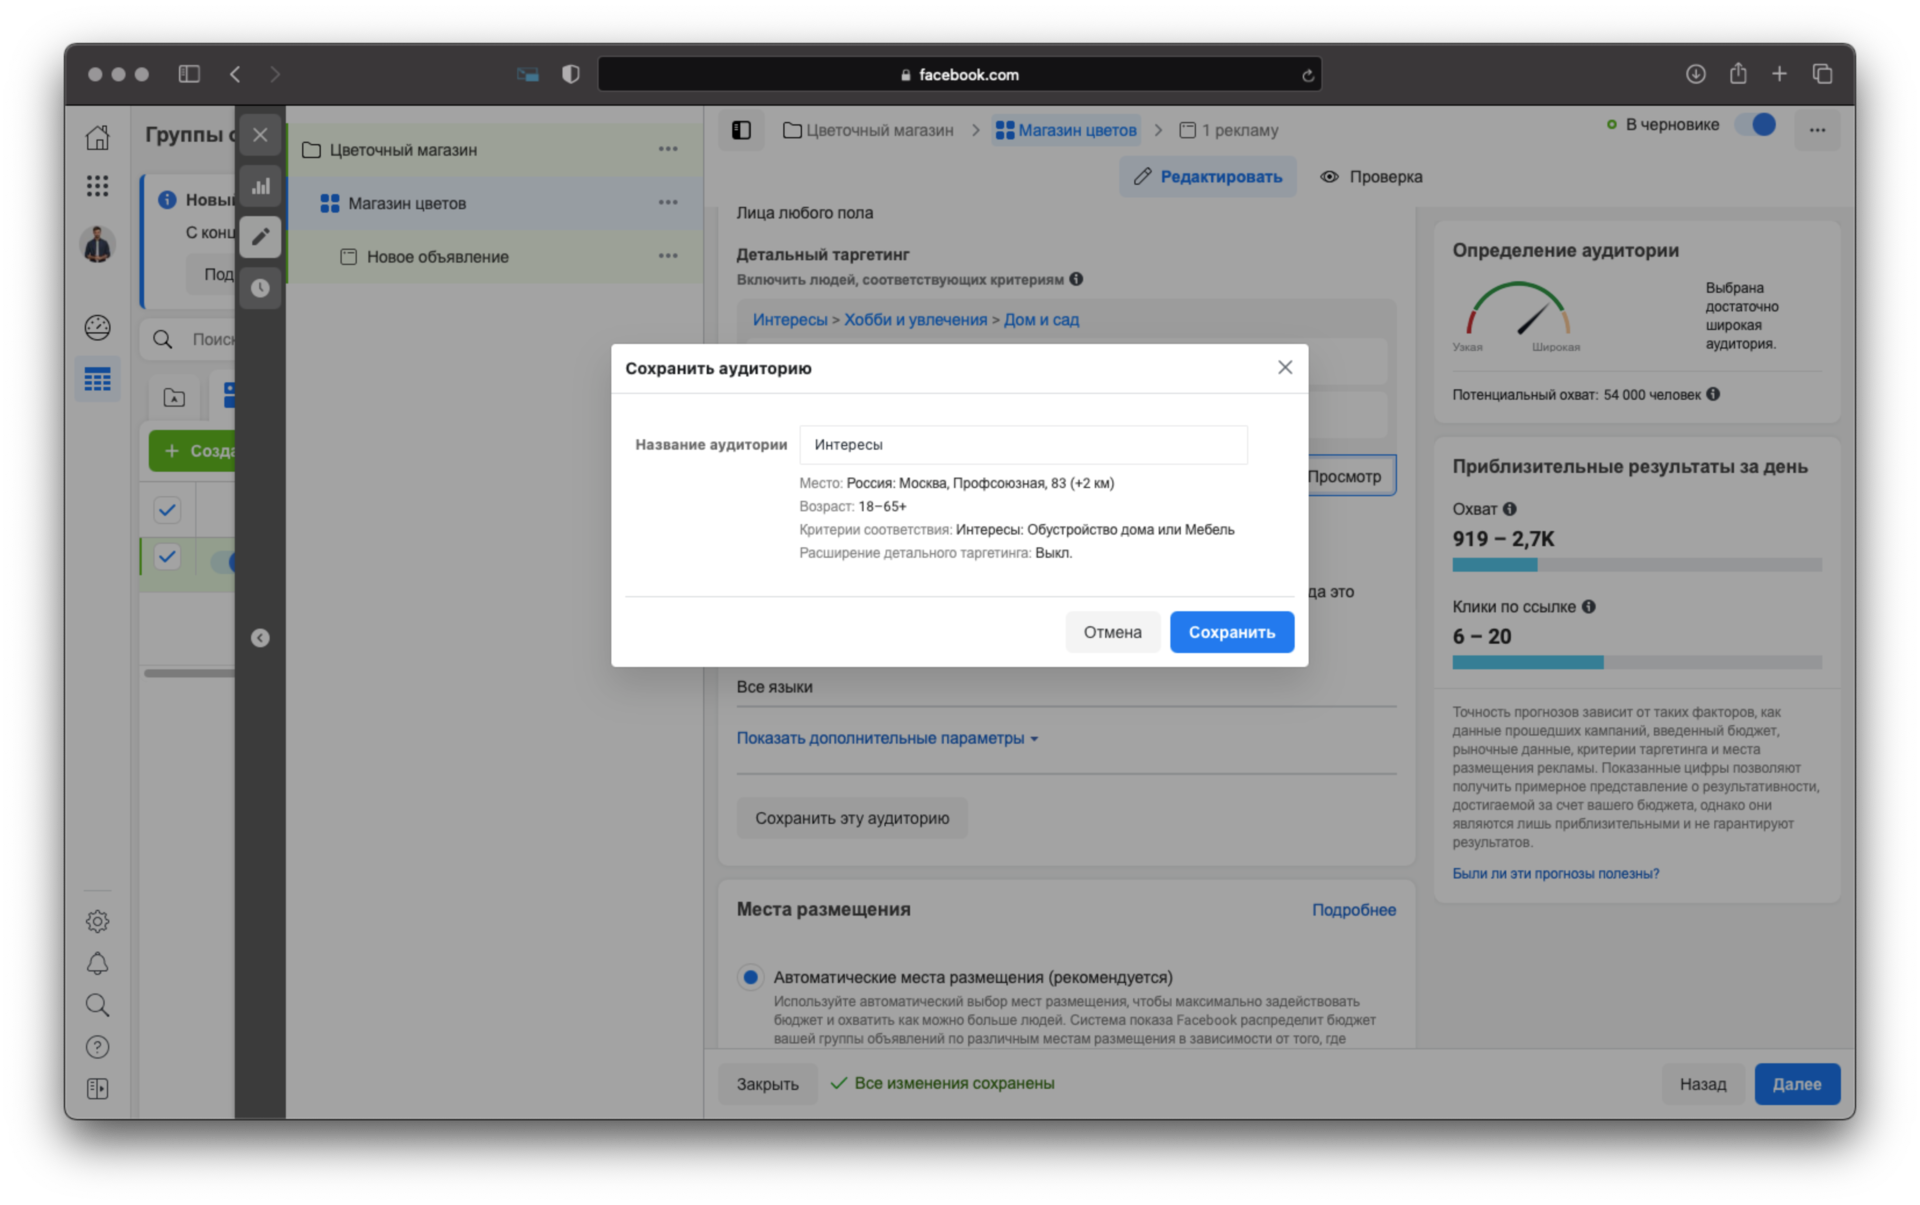Expand Показать дополнительные параметры dropdown
This screenshot has width=1920, height=1205.
[890, 737]
